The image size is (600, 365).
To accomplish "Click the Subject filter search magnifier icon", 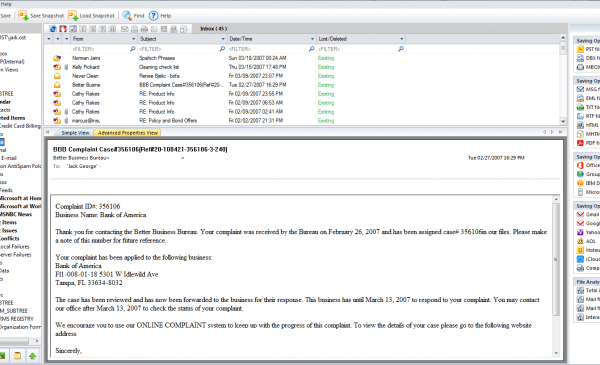I will click(222, 49).
